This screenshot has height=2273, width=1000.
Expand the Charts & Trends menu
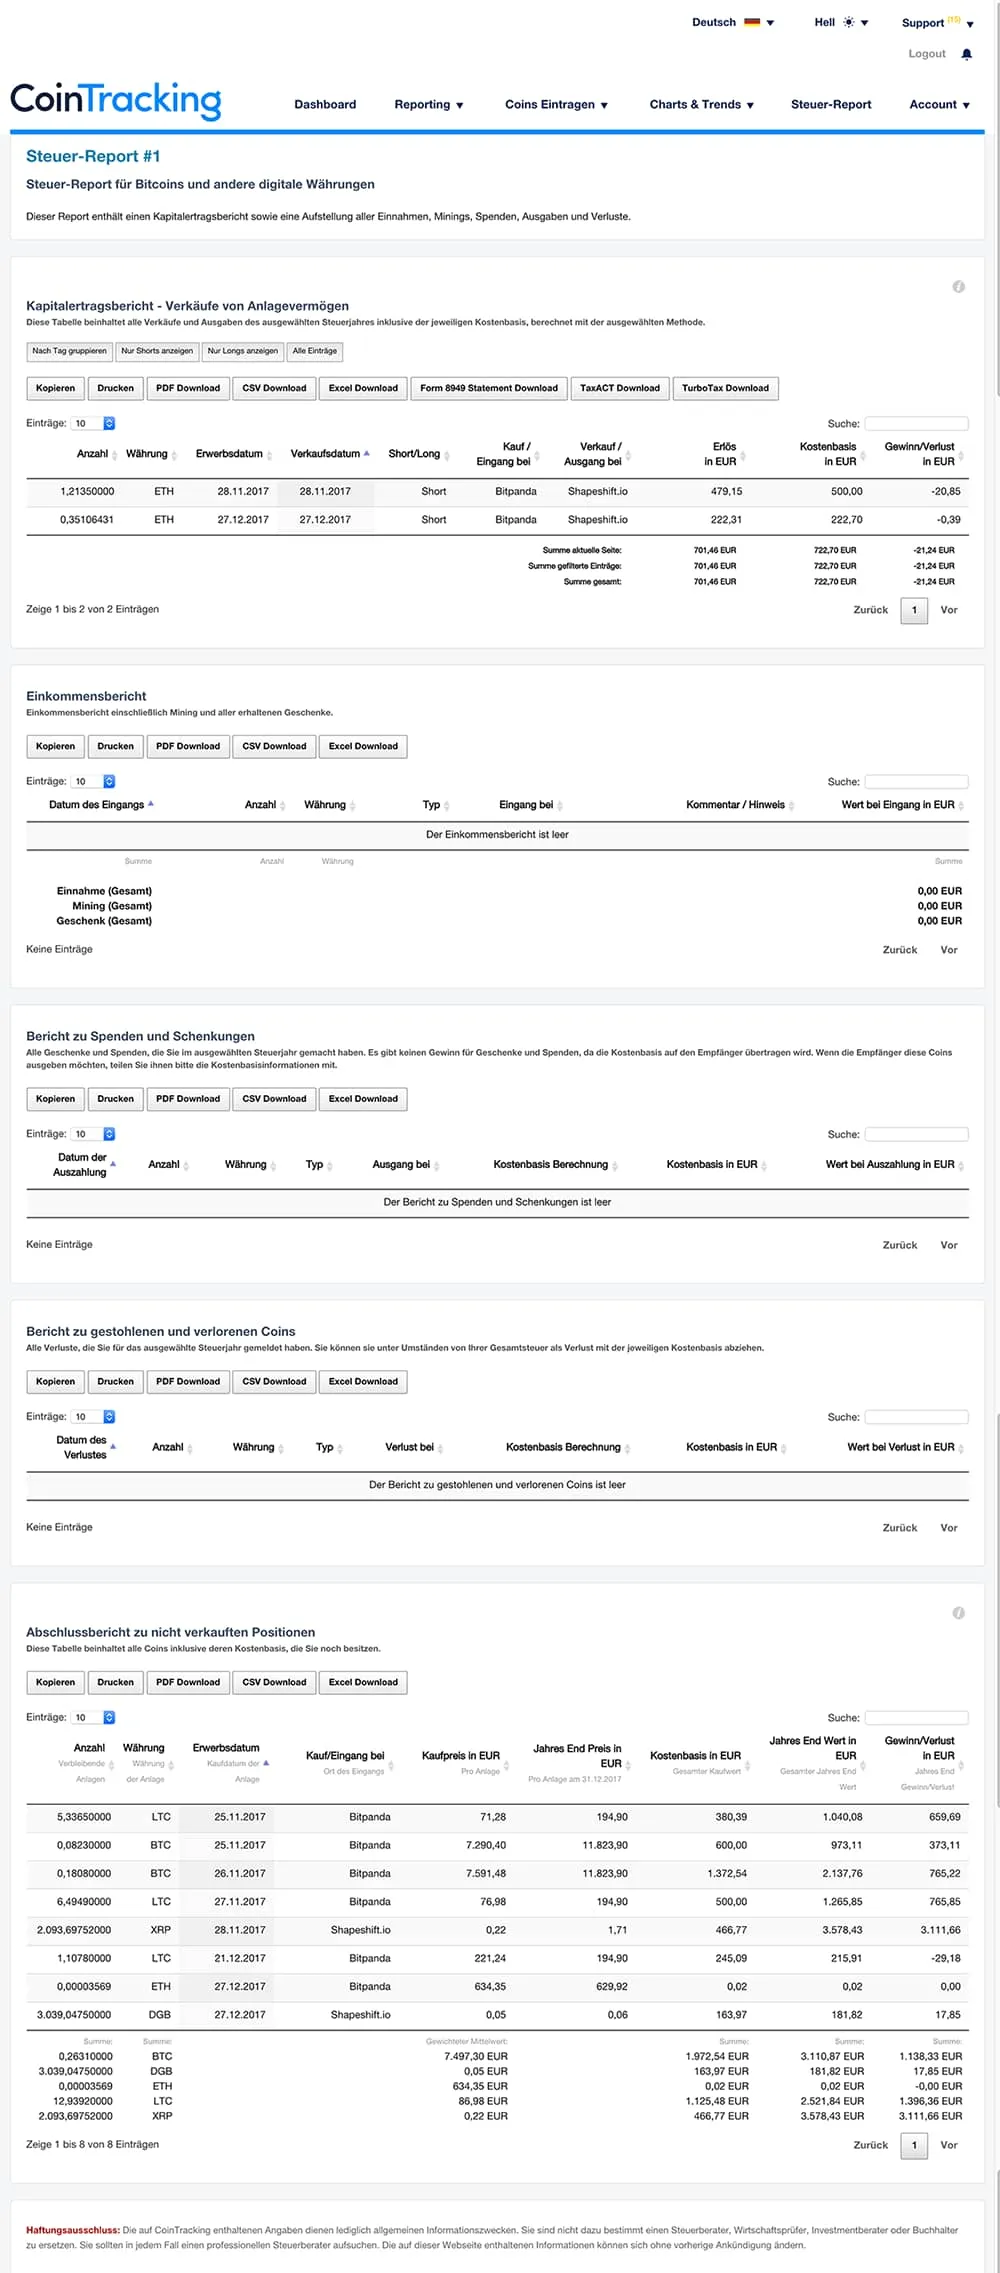(701, 105)
